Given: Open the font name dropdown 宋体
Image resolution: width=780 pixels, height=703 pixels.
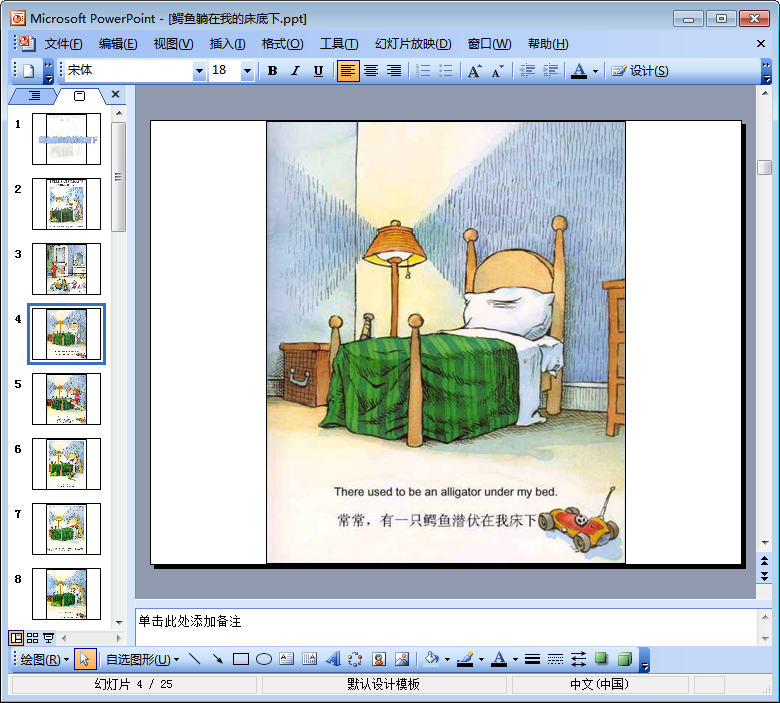Looking at the screenshot, I should click(x=199, y=71).
